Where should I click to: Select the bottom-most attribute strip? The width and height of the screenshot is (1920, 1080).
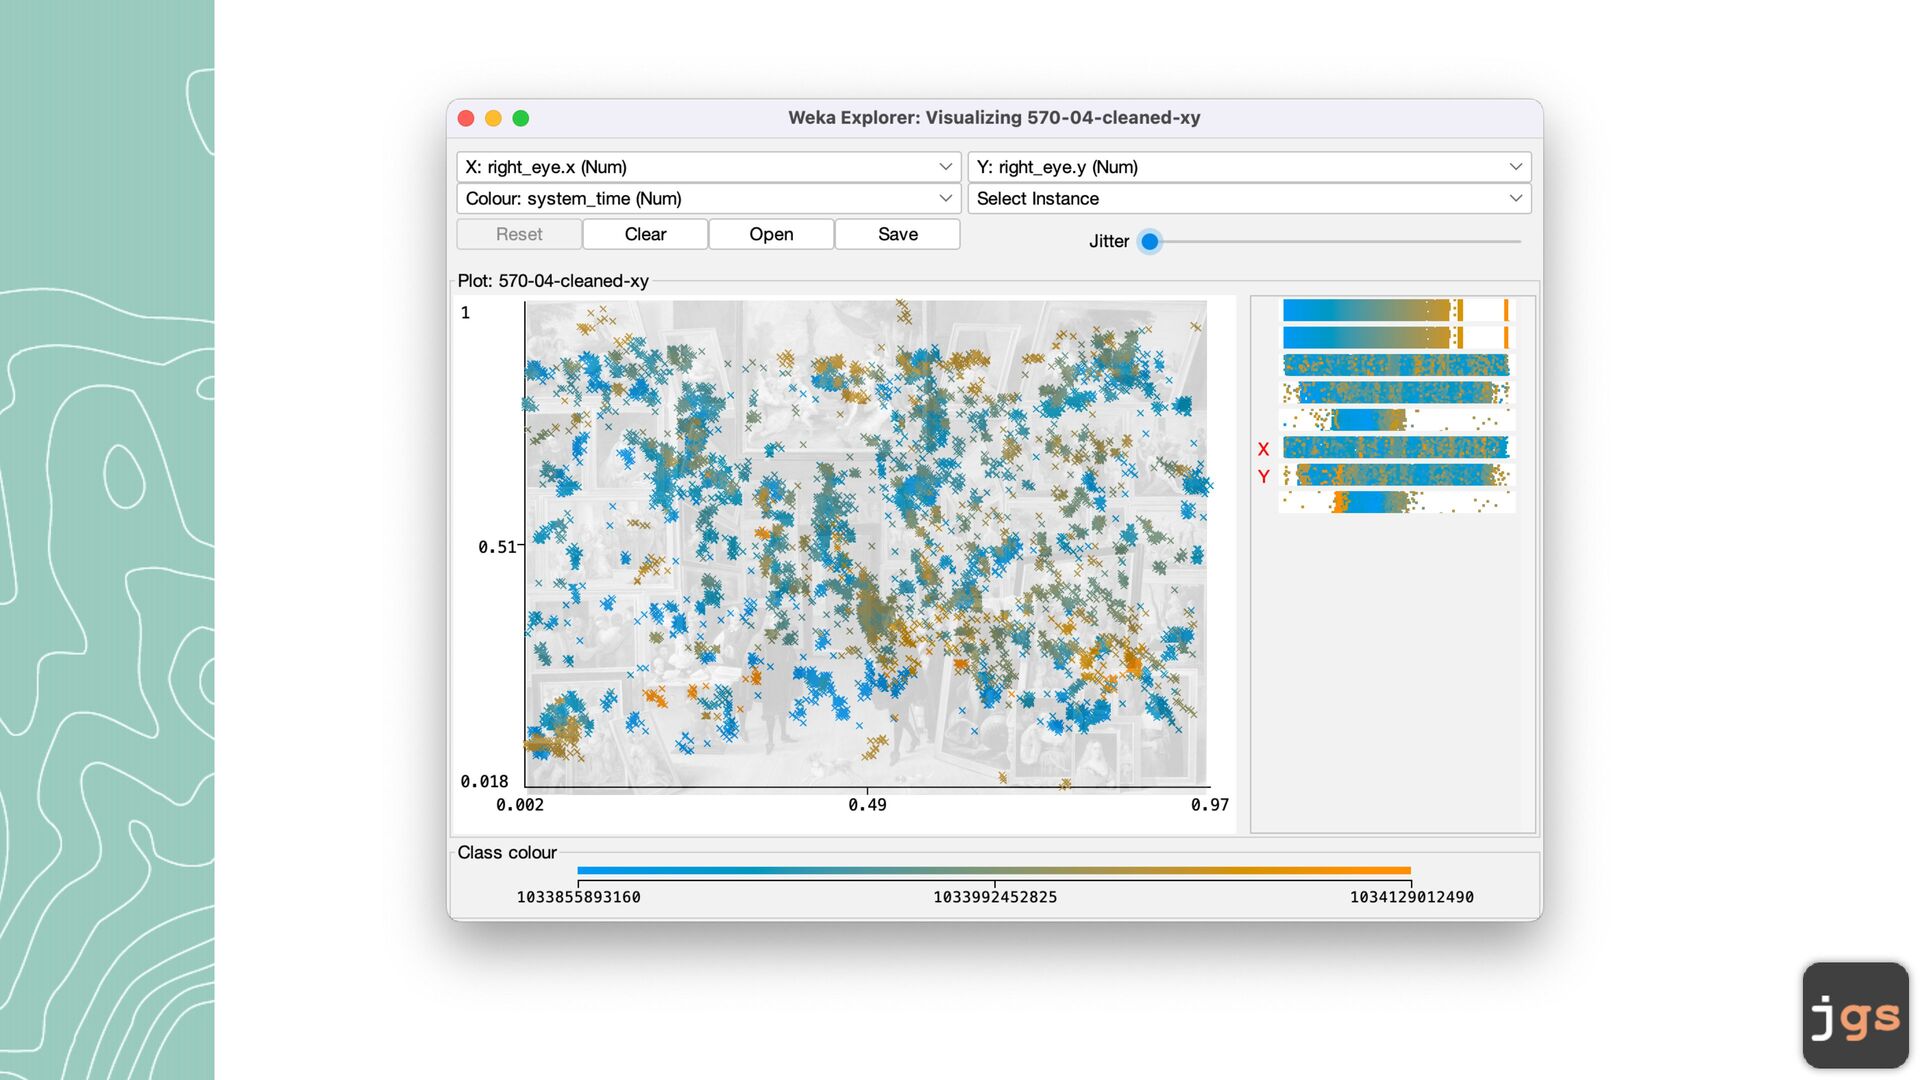click(x=1396, y=502)
